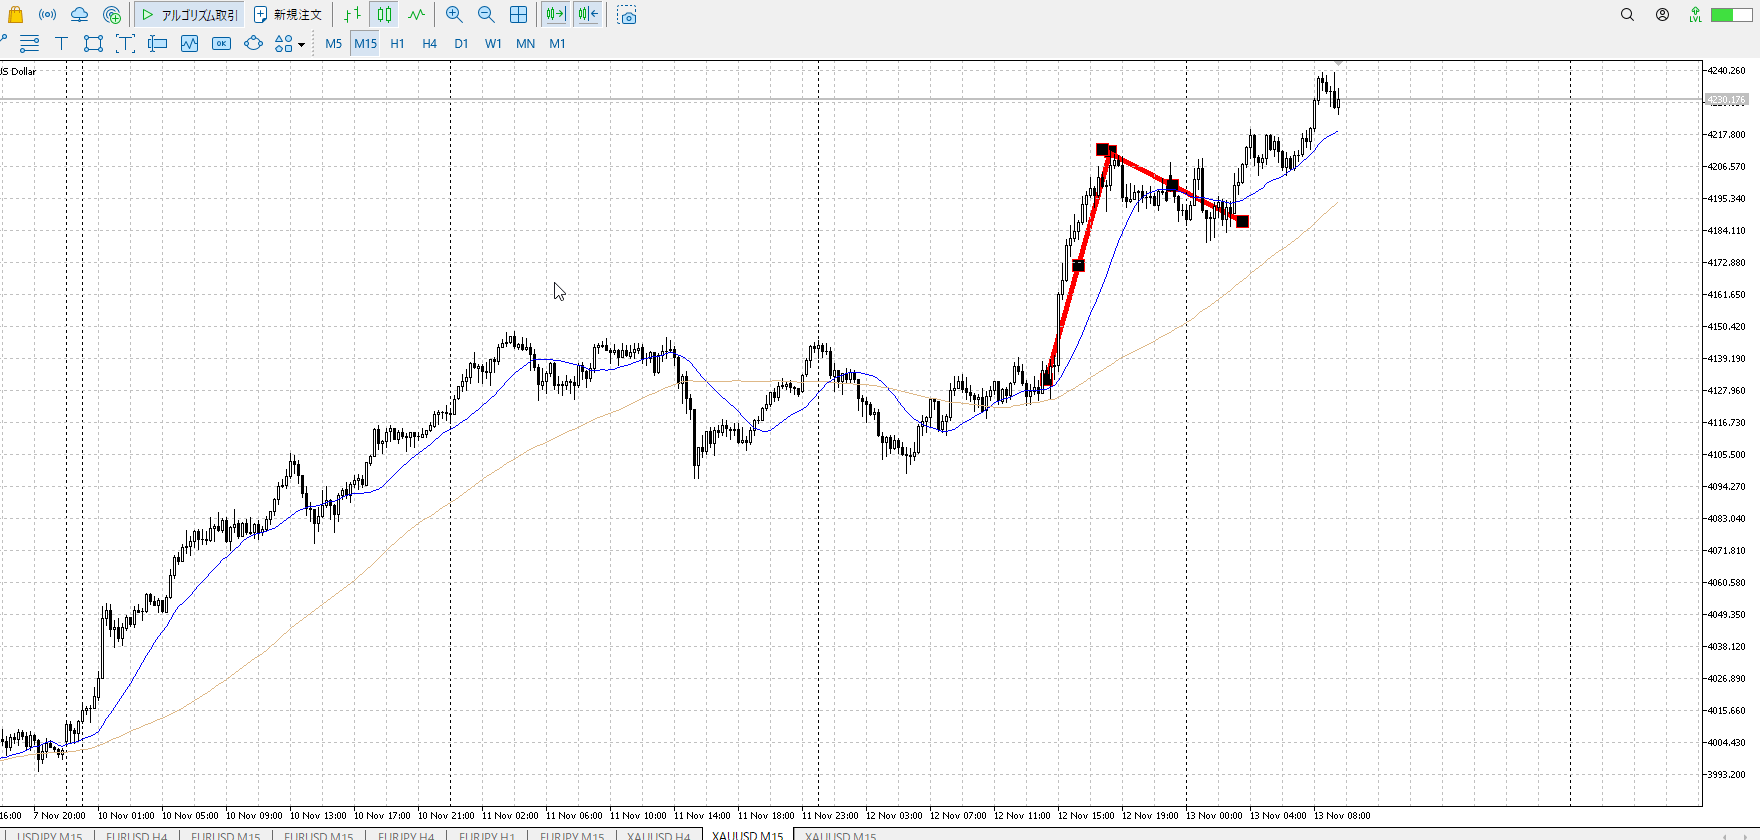Select the text label drawing tool
Image resolution: width=1760 pixels, height=840 pixels.
tap(61, 43)
